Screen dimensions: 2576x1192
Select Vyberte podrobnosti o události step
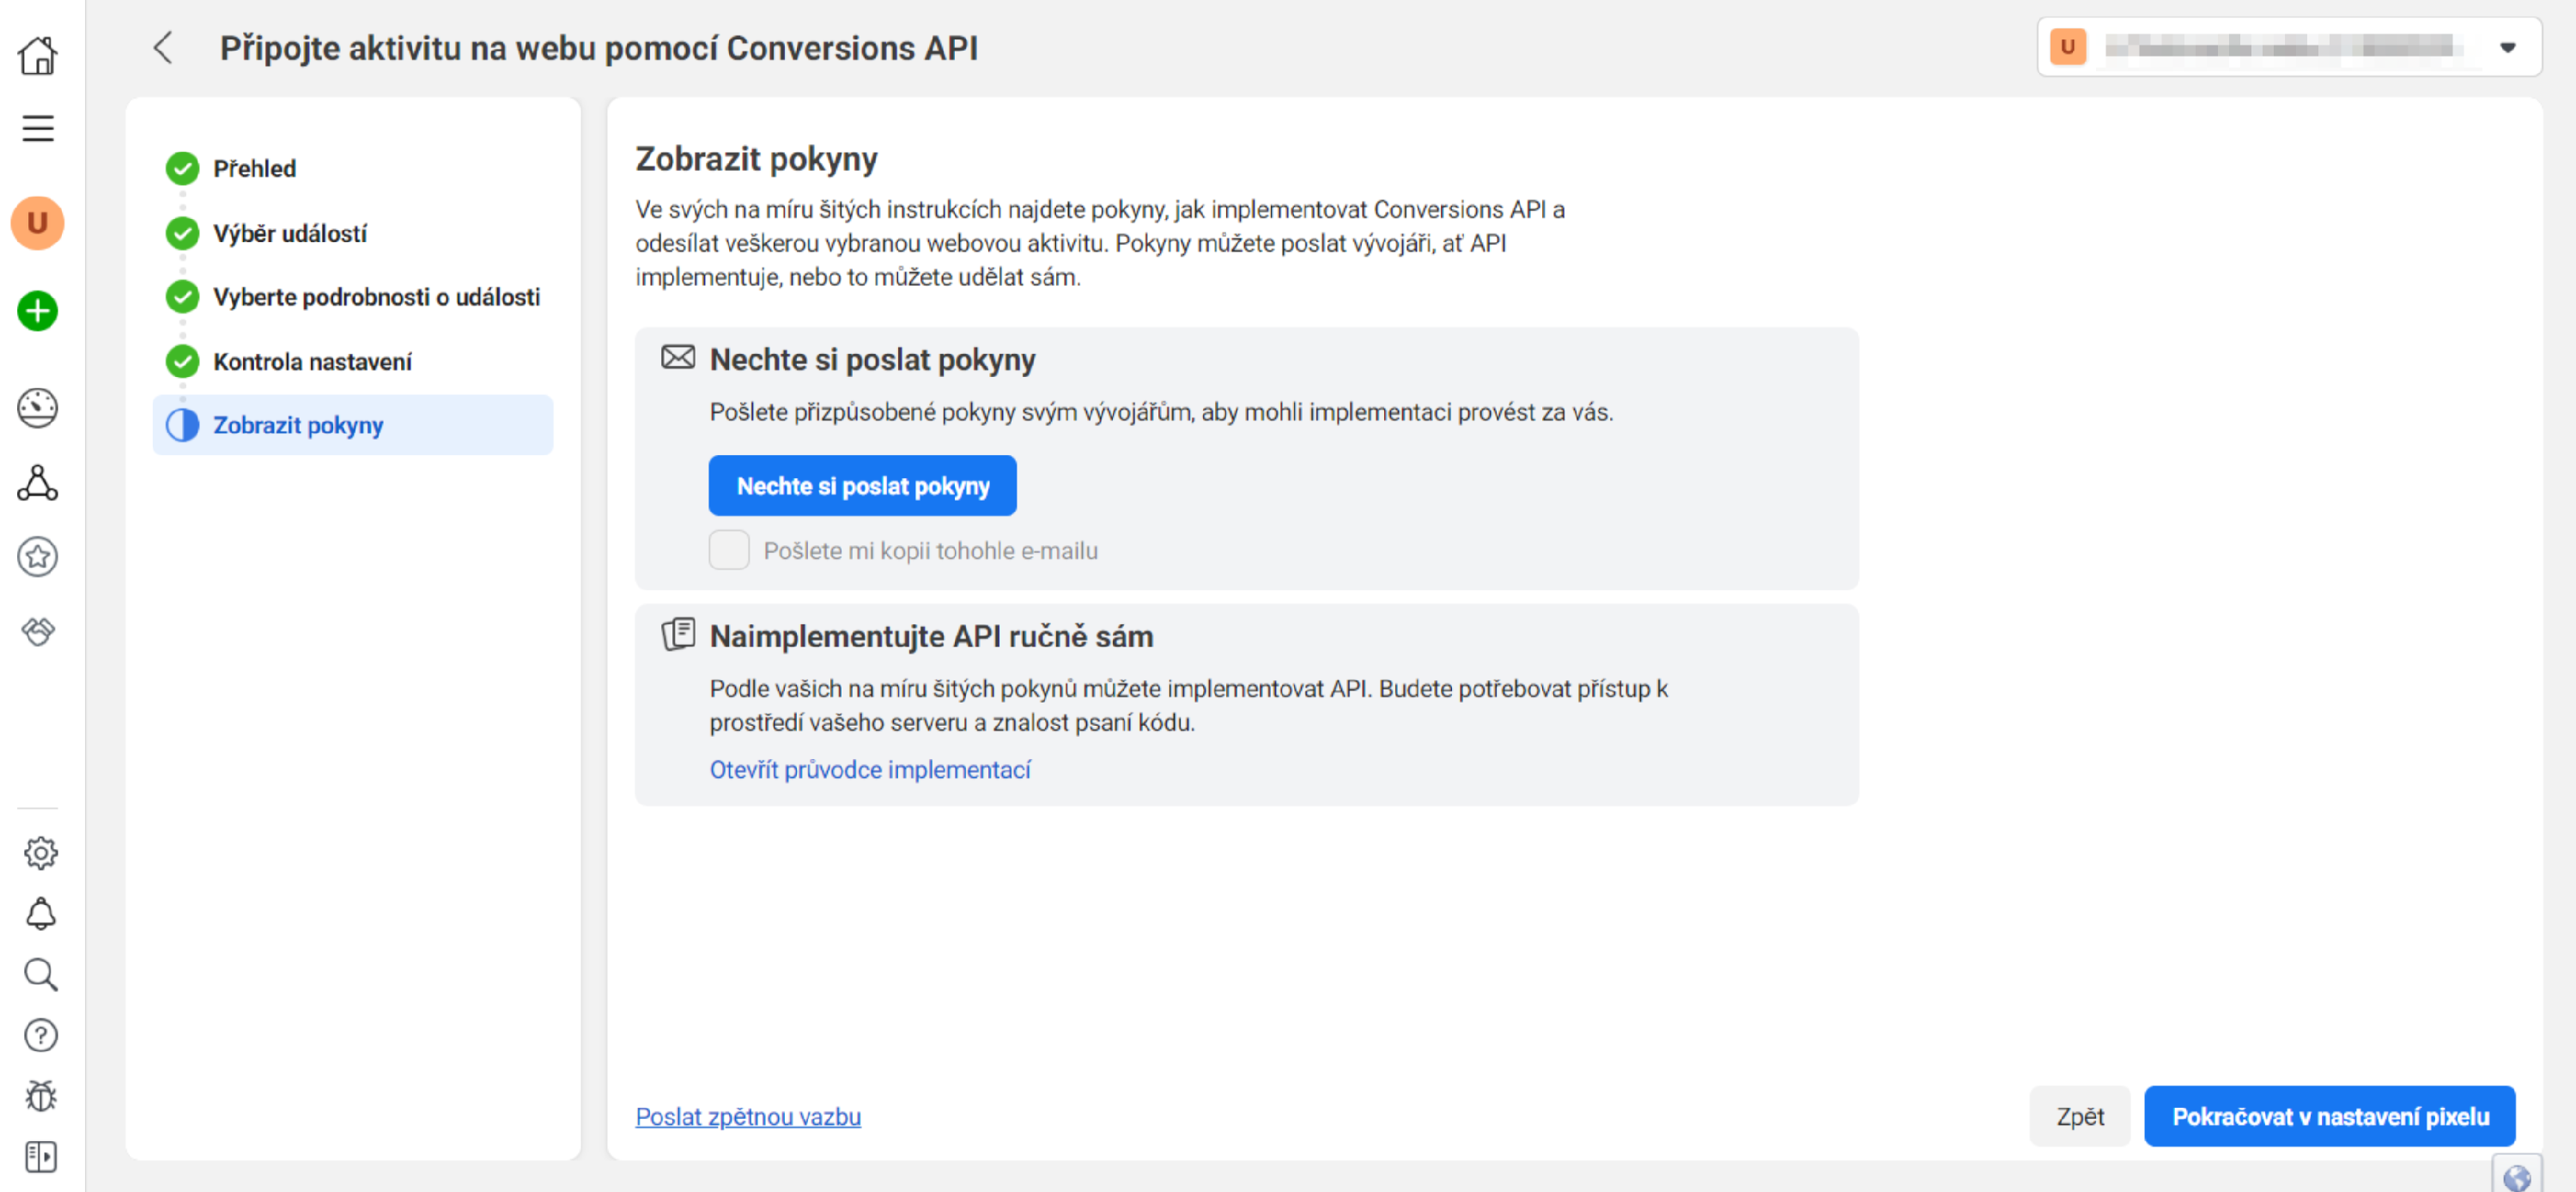point(352,297)
